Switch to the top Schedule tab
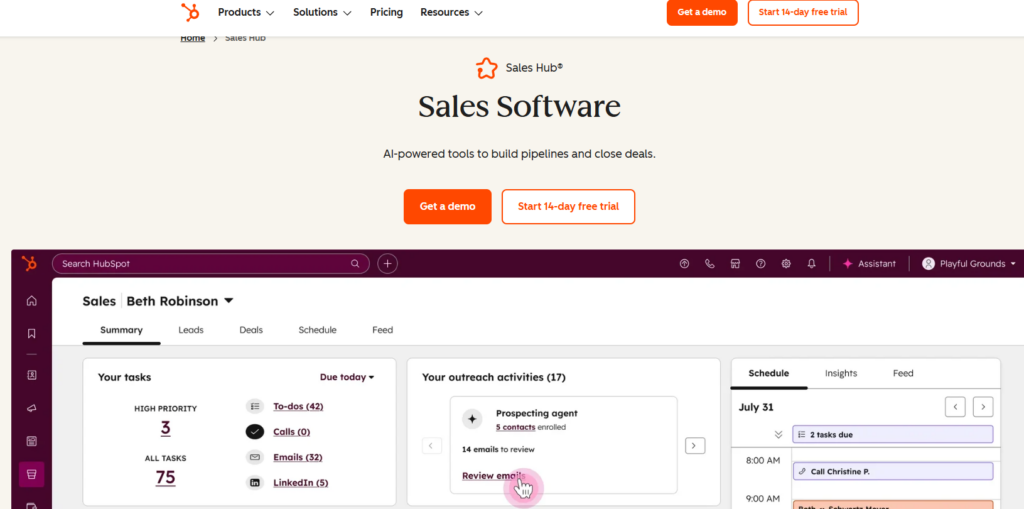 point(317,331)
